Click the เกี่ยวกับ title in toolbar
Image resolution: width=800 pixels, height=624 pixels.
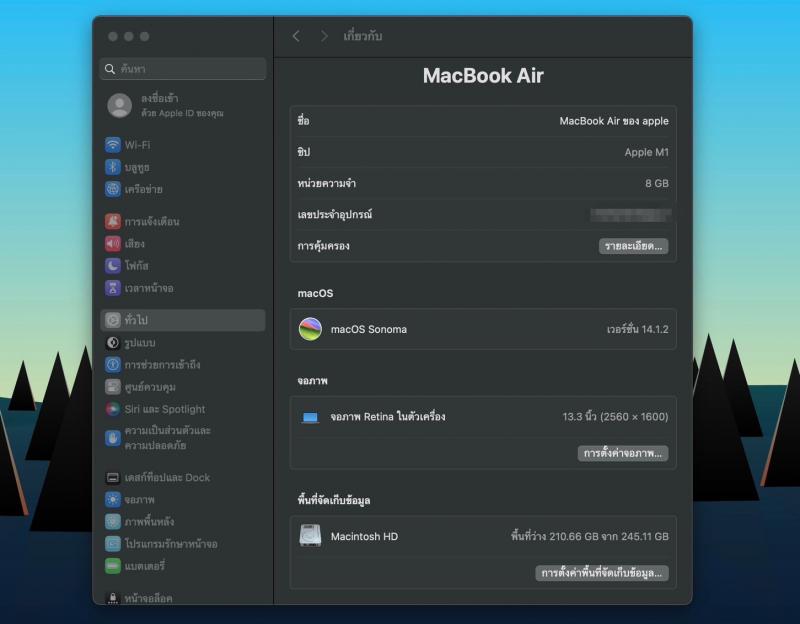point(363,36)
